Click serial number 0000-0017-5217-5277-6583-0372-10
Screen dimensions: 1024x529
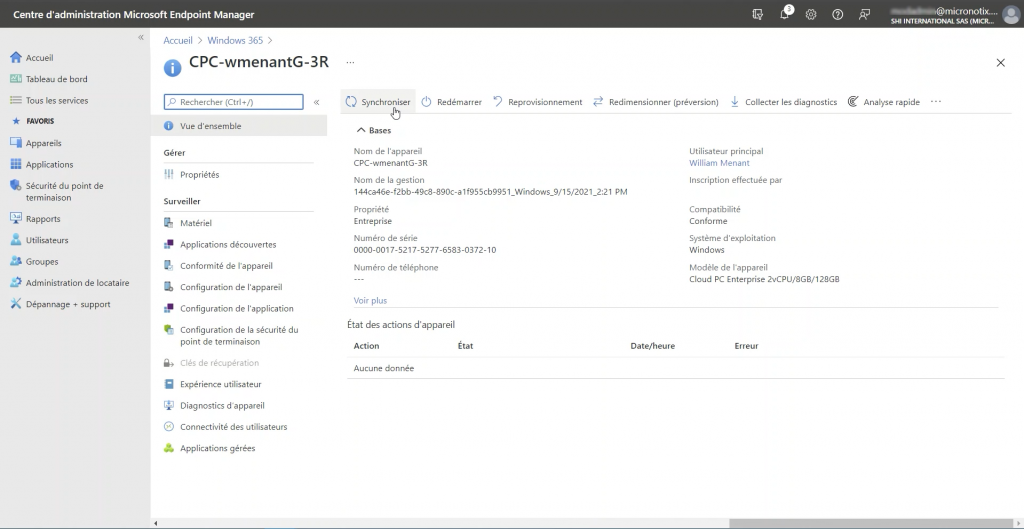click(424, 250)
